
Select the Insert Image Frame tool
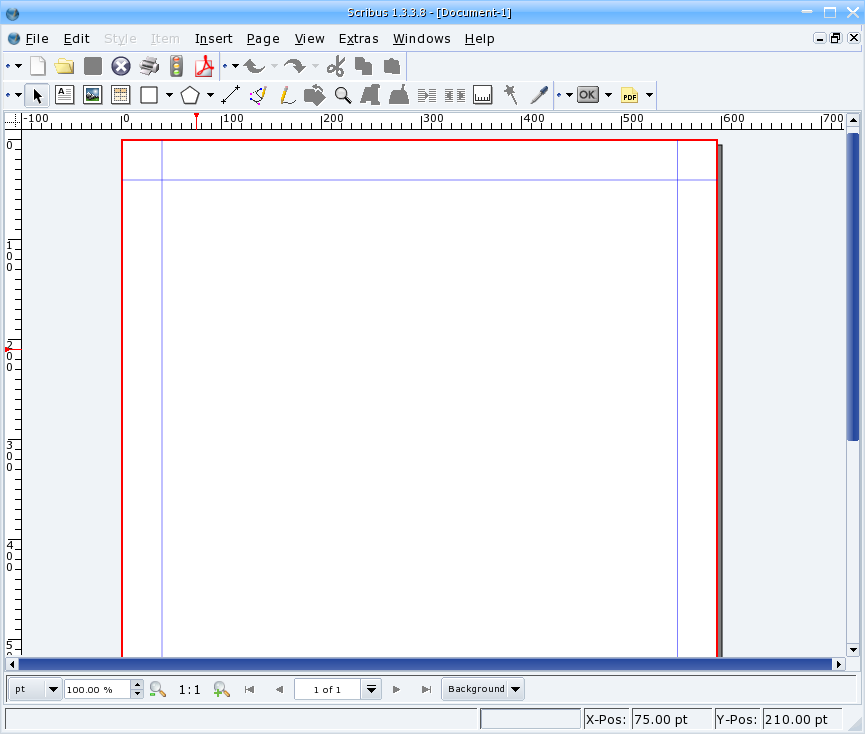pyautogui.click(x=93, y=95)
